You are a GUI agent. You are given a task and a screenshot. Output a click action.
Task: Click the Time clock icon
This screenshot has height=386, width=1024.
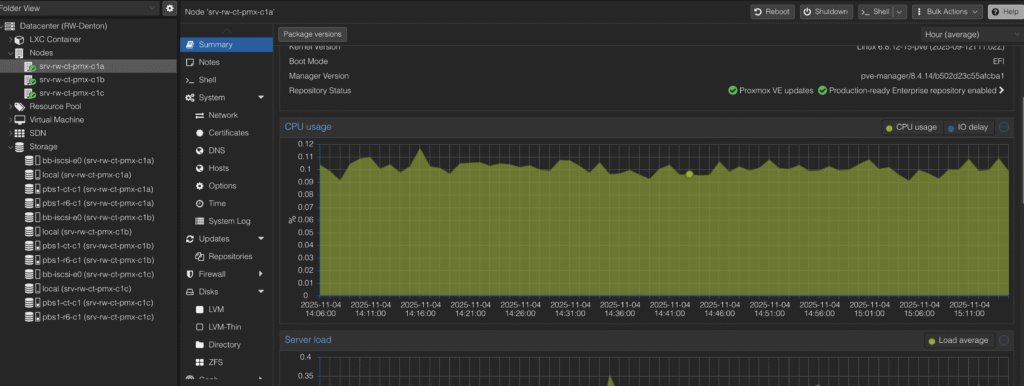click(200, 204)
